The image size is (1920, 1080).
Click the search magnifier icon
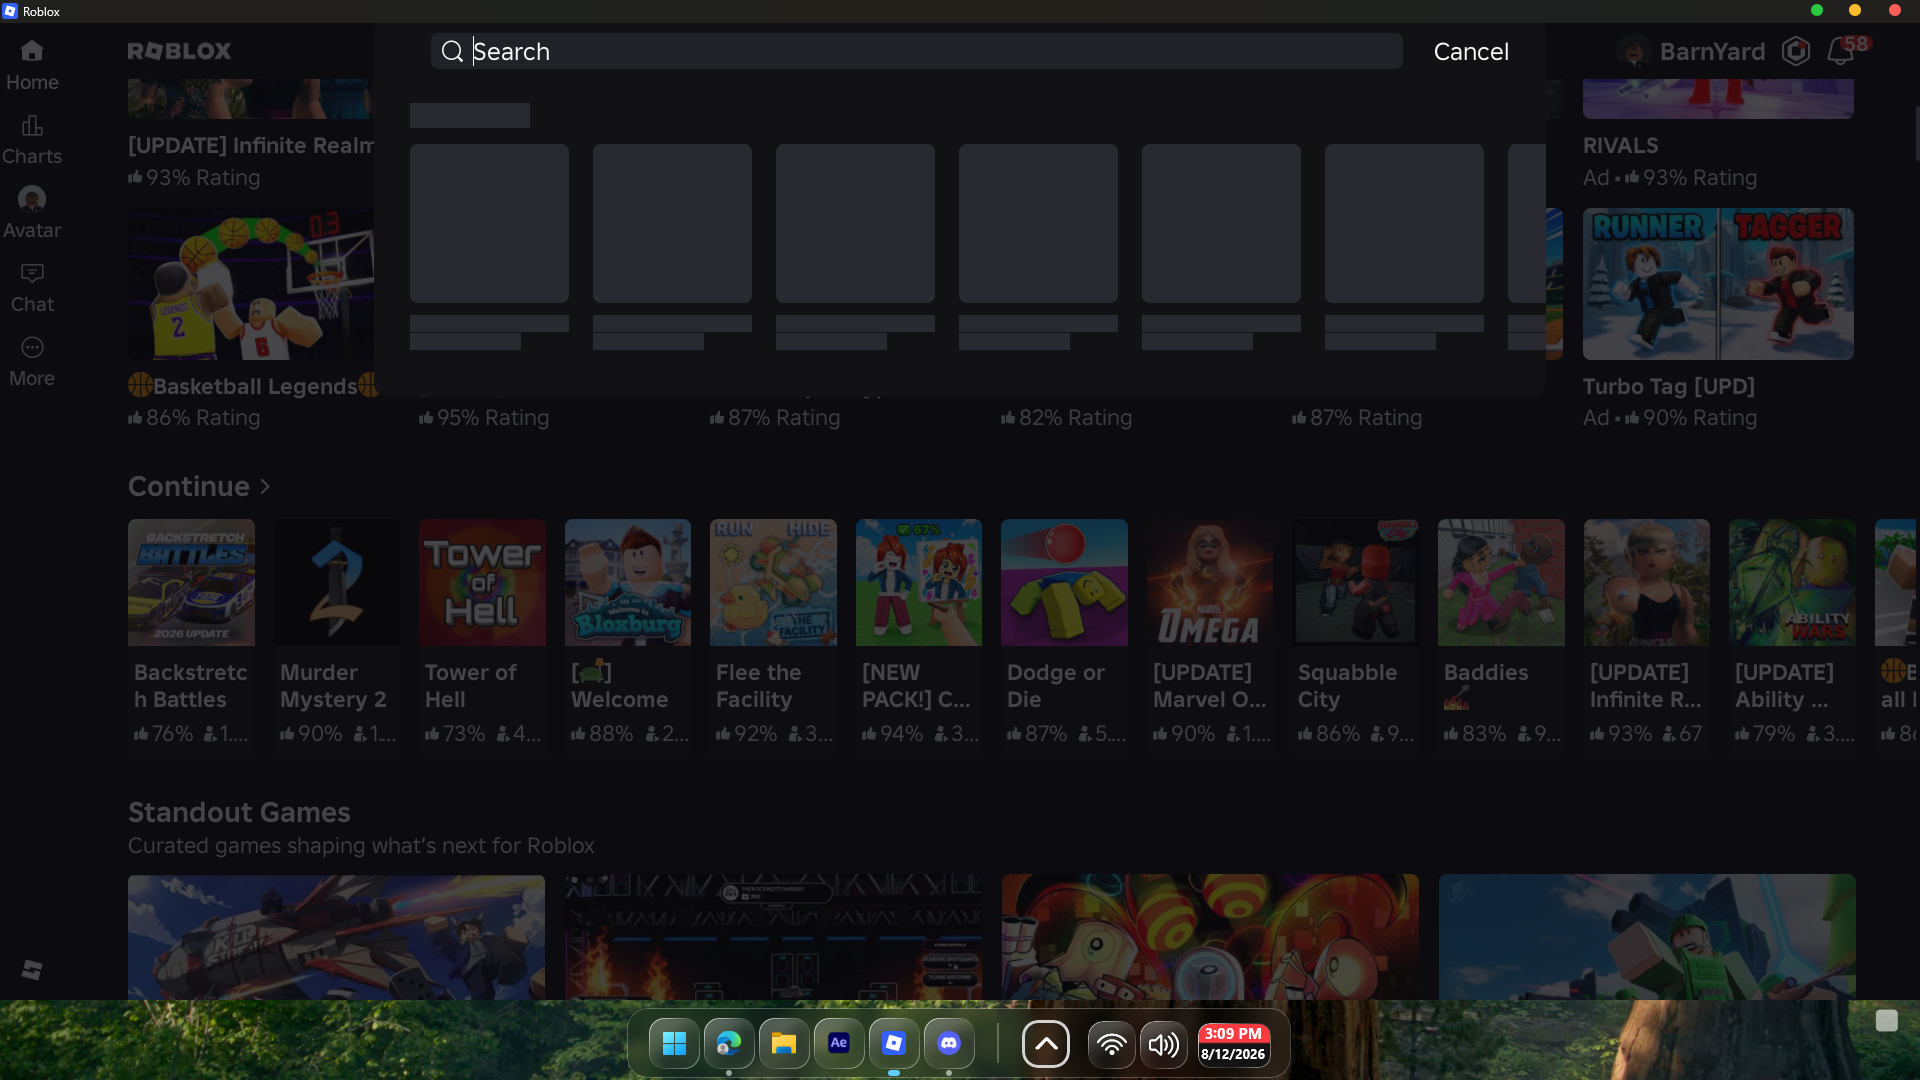coord(452,51)
